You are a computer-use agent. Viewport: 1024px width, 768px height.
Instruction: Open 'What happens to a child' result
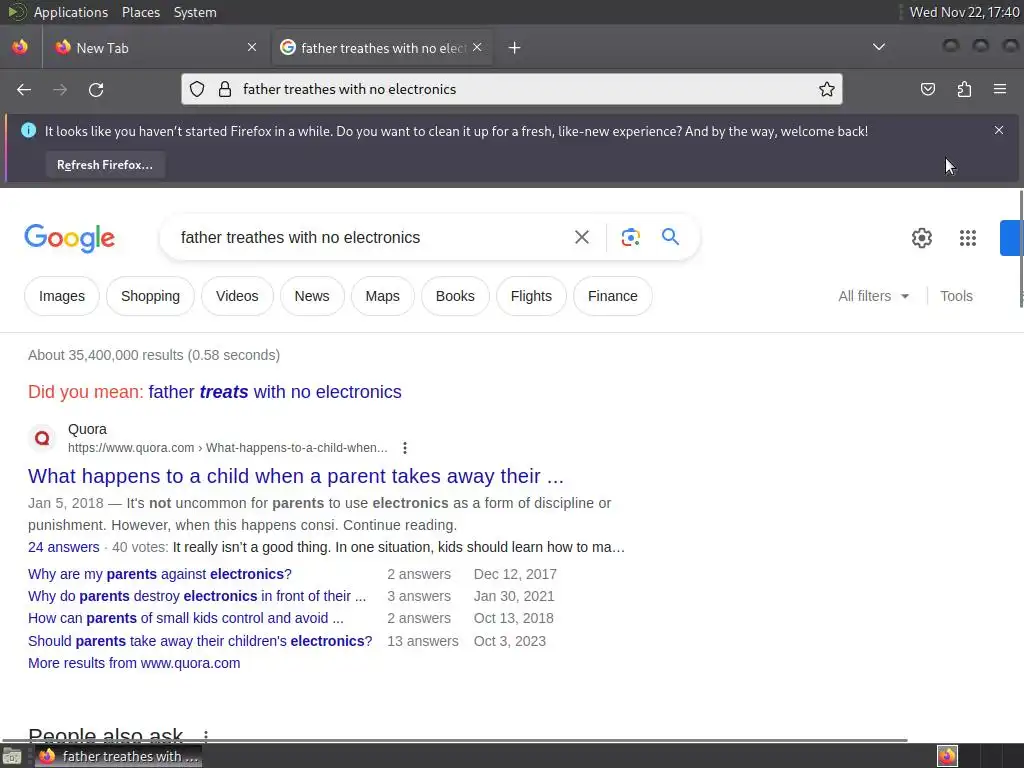[296, 476]
